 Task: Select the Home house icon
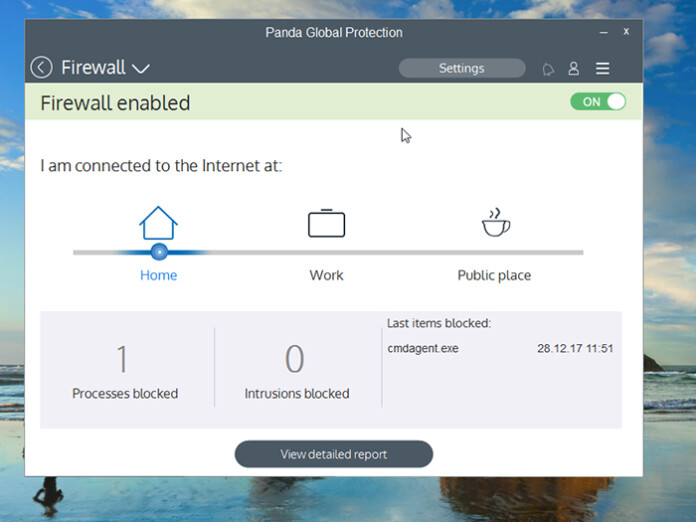pyautogui.click(x=158, y=223)
